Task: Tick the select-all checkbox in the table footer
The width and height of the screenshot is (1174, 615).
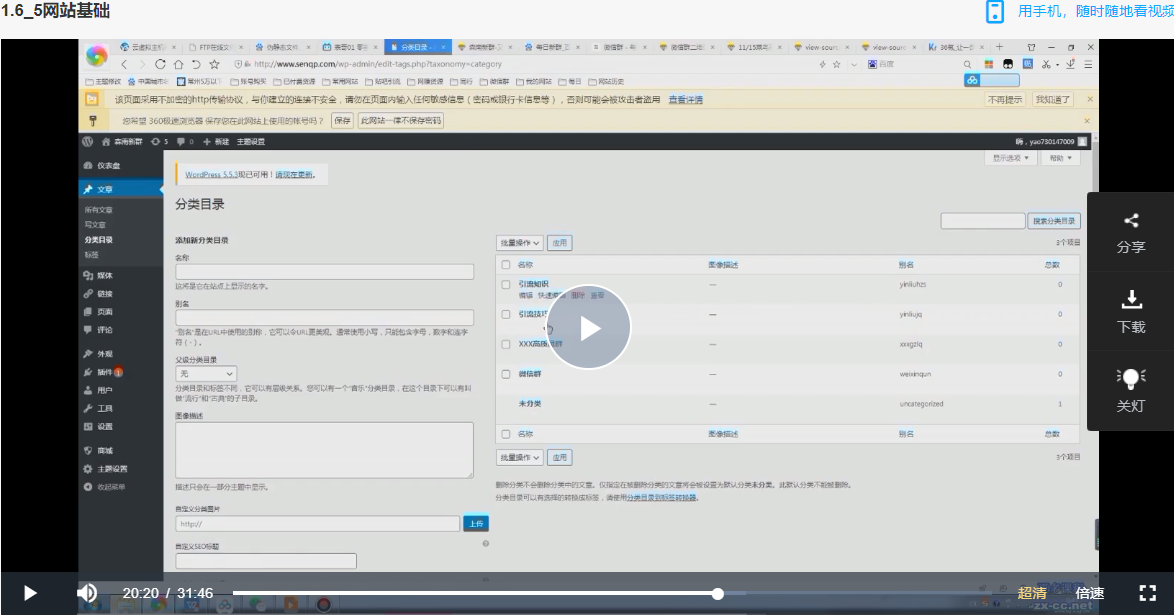Action: [506, 434]
